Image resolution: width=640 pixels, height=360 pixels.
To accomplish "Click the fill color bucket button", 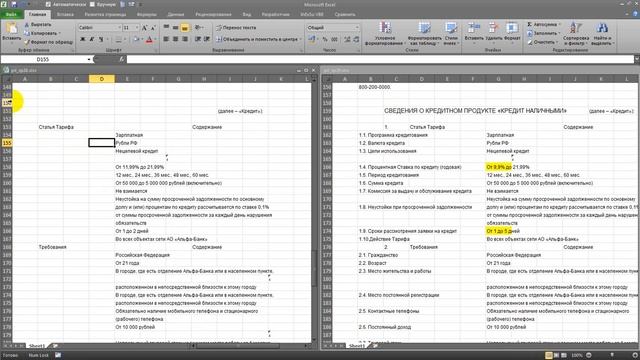I will tap(136, 39).
